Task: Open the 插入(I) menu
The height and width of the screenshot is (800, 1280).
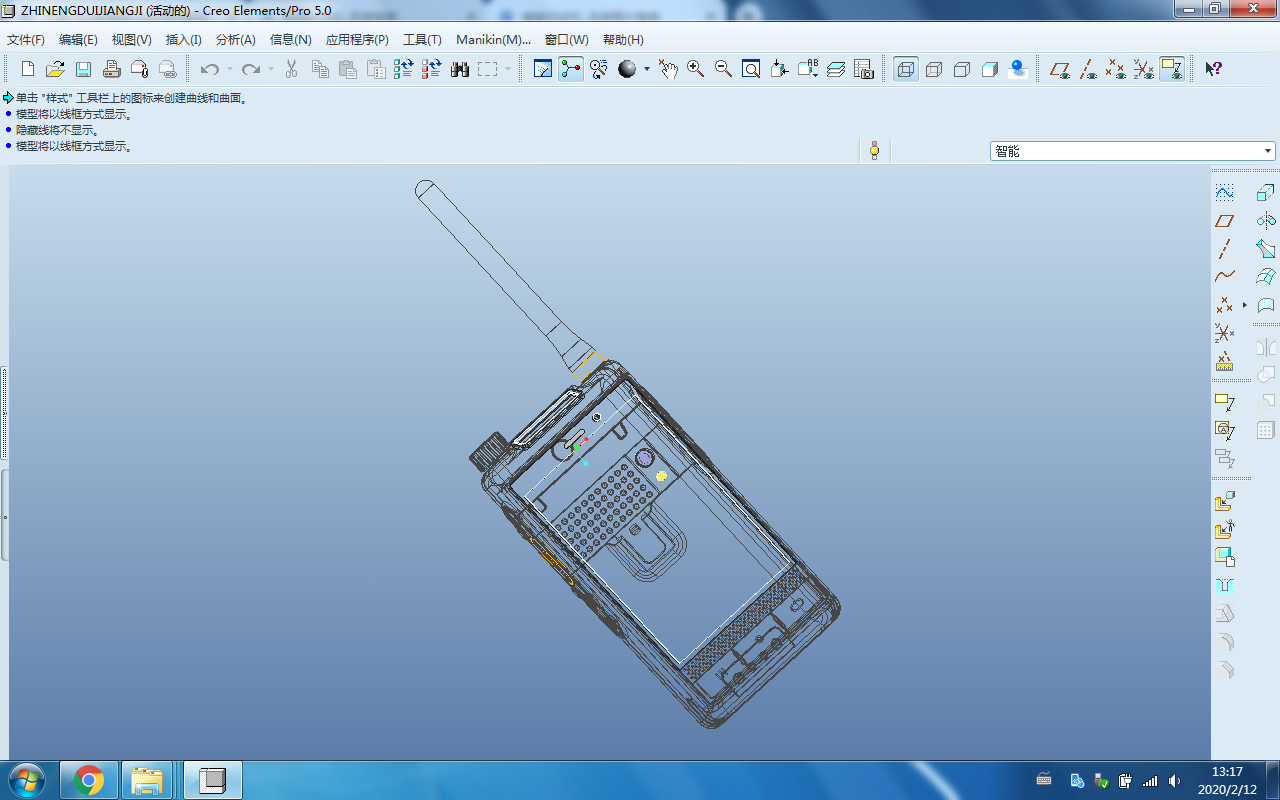Action: (183, 40)
